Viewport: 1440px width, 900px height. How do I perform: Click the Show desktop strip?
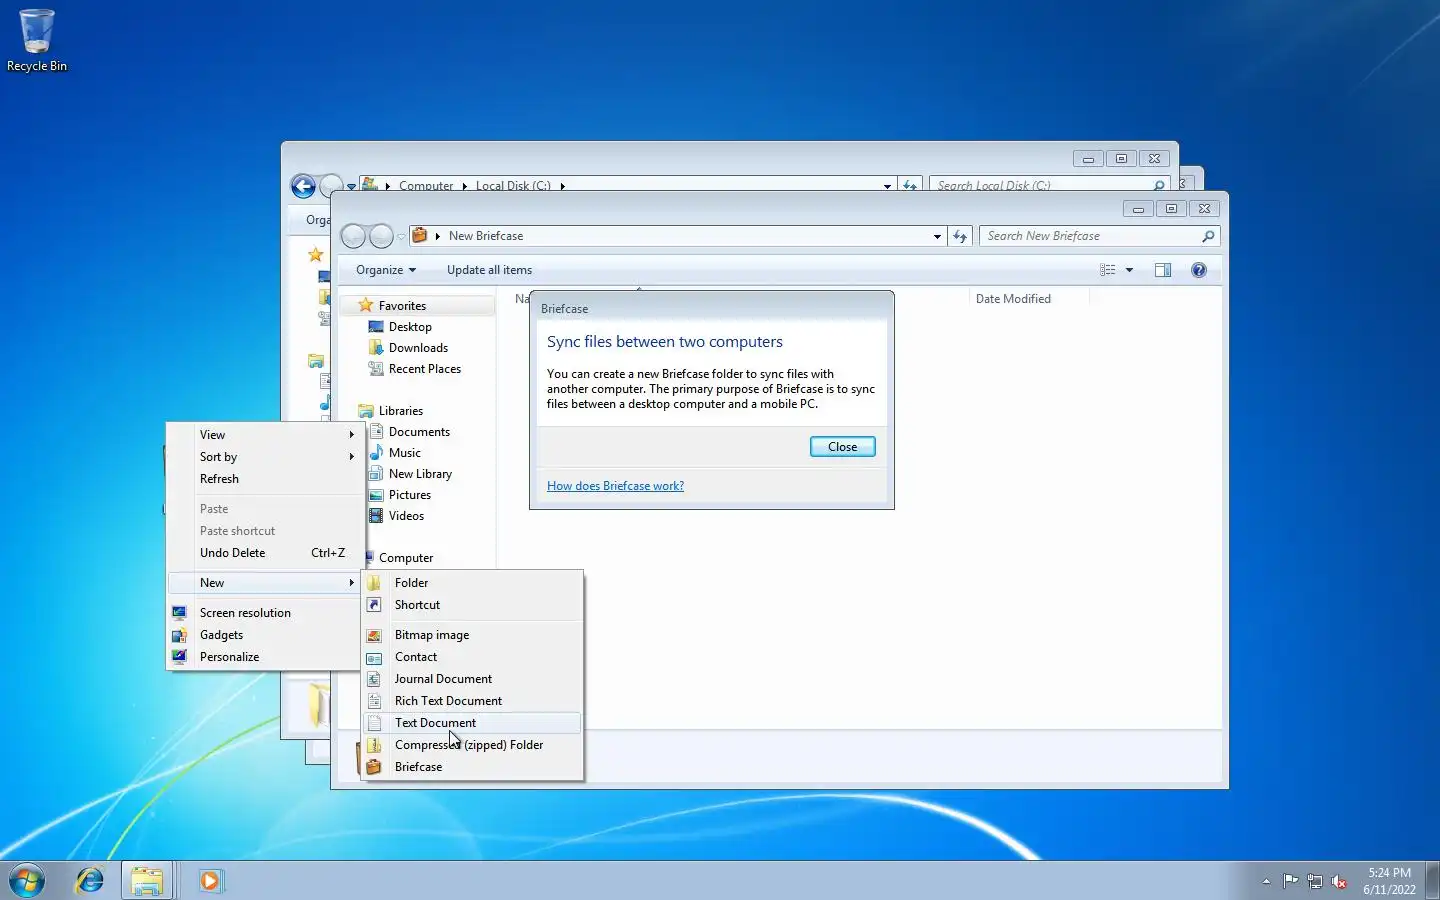[1432, 881]
